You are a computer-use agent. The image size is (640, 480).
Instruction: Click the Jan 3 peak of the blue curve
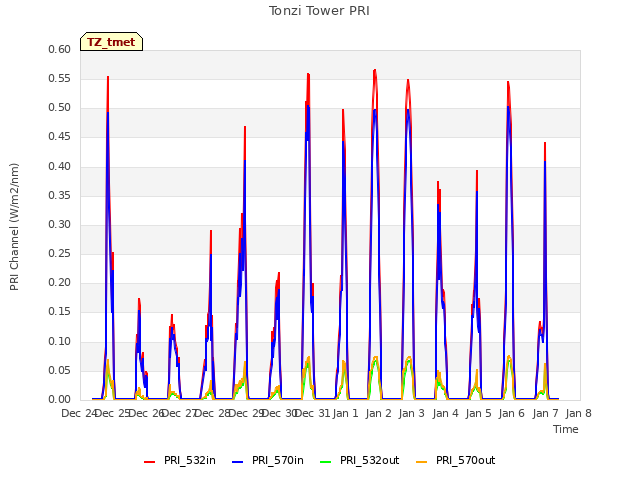pyautogui.click(x=408, y=110)
